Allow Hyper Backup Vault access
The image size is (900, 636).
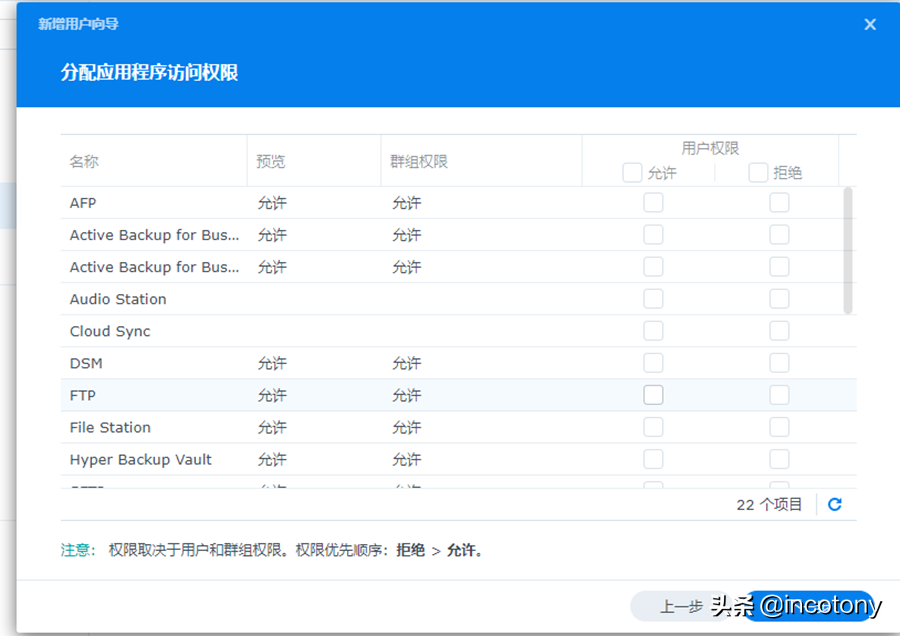(x=653, y=460)
